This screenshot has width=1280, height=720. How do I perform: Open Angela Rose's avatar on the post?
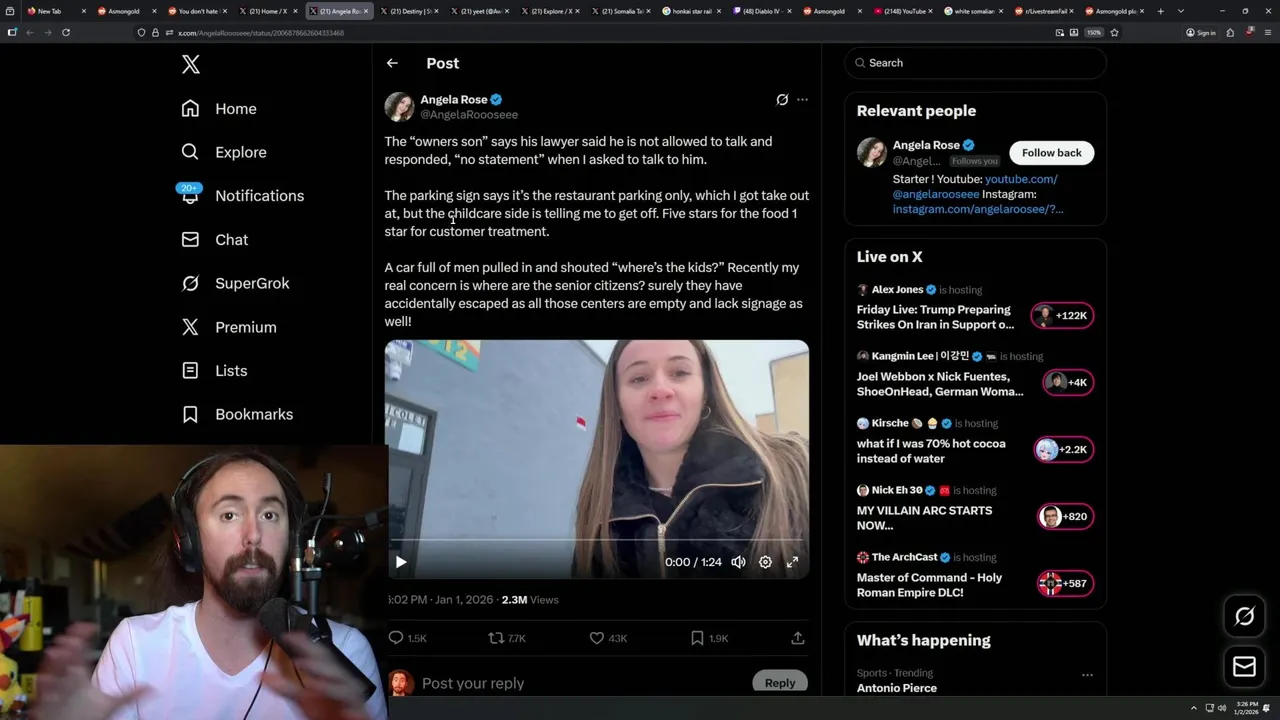[399, 107]
